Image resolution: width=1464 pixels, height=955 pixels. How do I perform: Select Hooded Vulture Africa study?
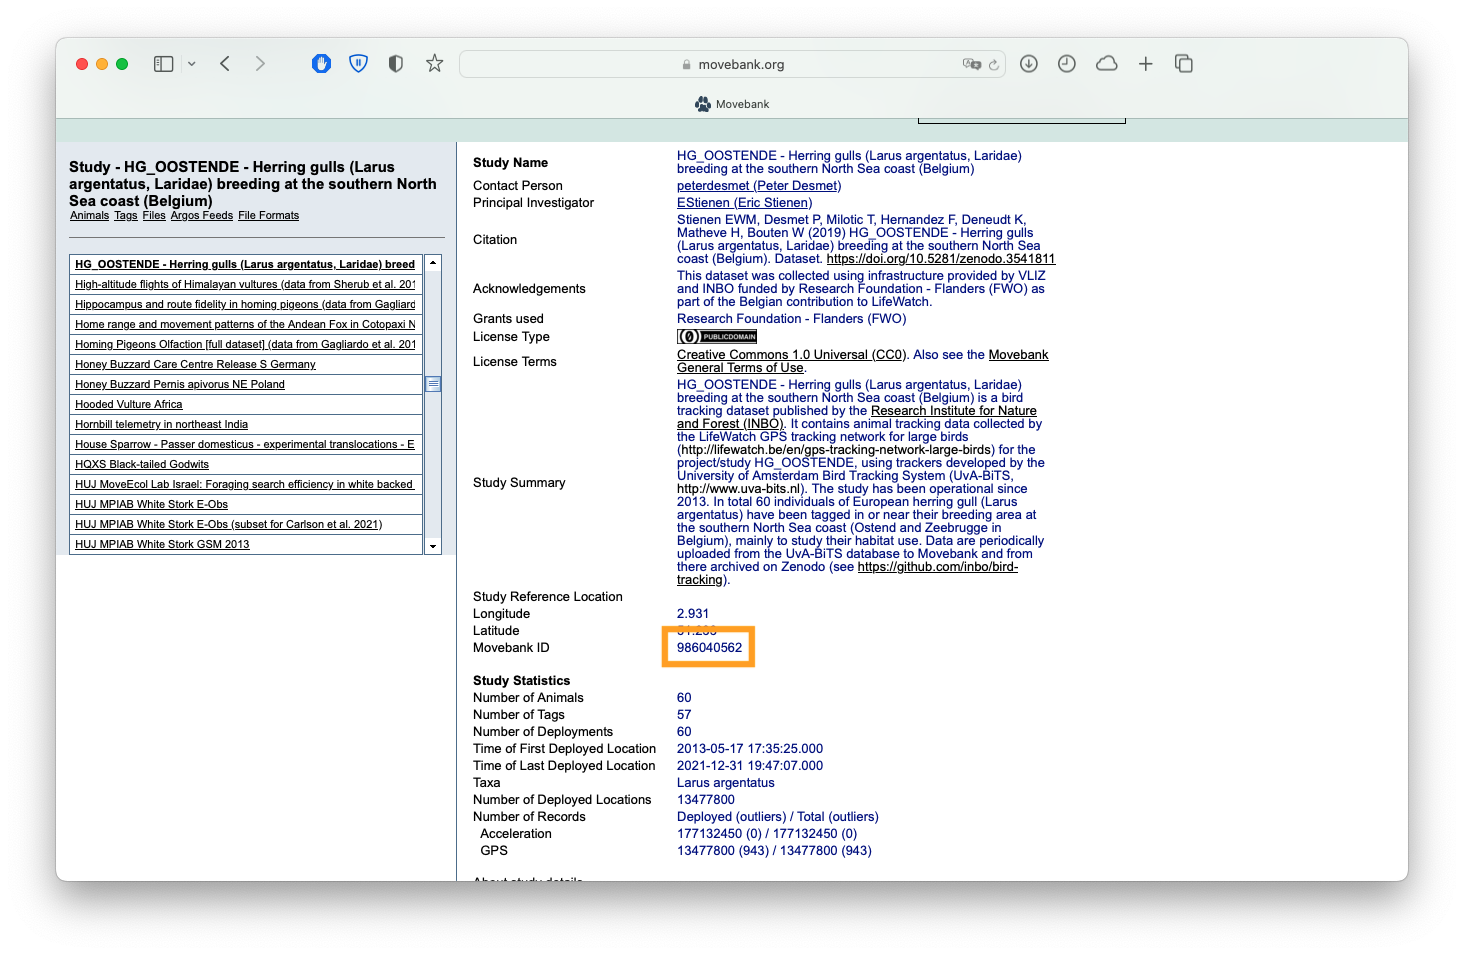click(x=246, y=404)
